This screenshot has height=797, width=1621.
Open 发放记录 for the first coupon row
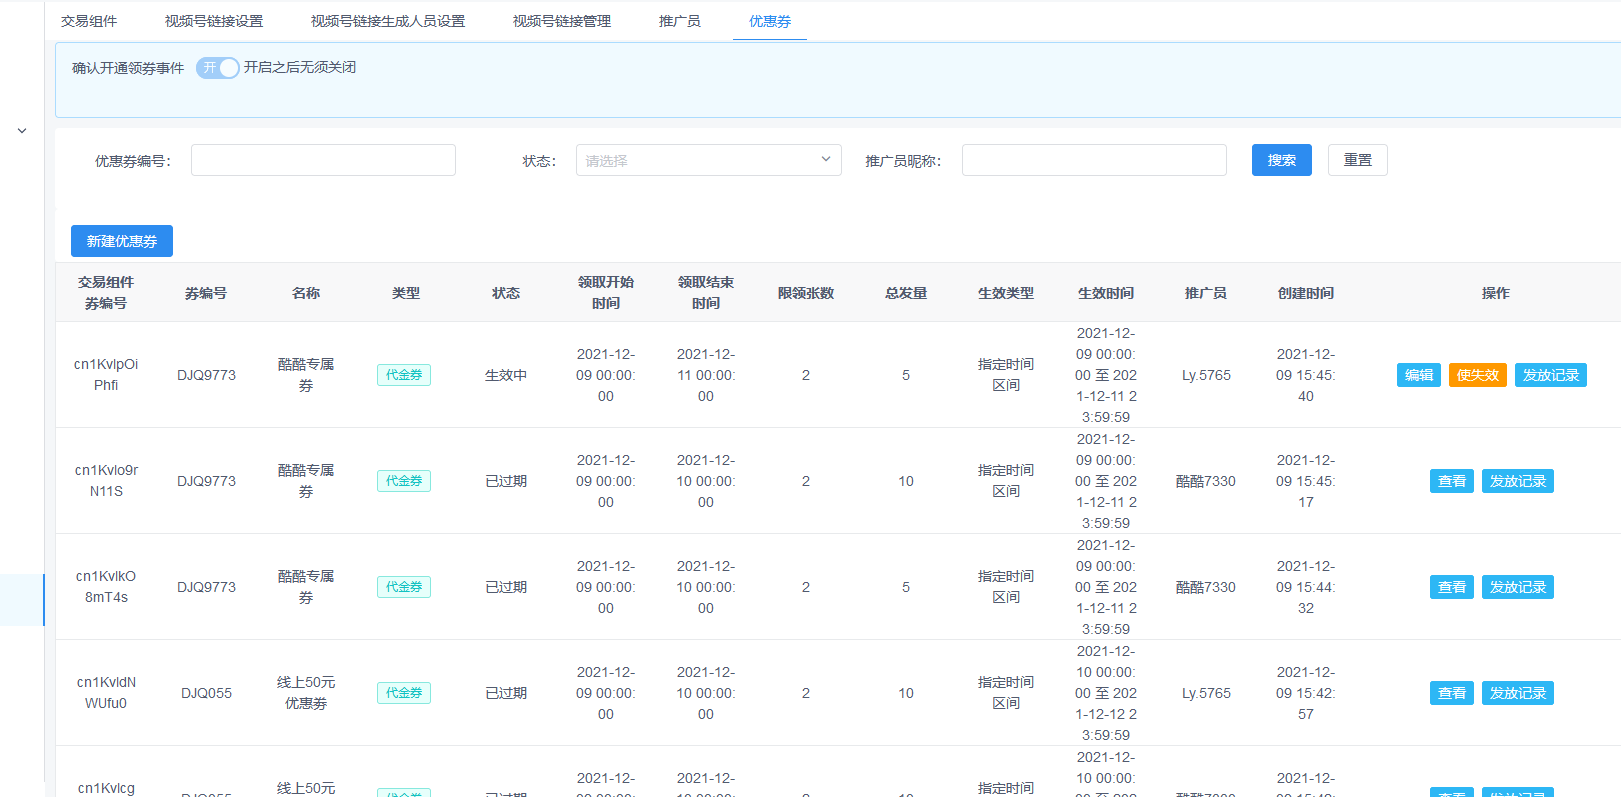point(1550,375)
